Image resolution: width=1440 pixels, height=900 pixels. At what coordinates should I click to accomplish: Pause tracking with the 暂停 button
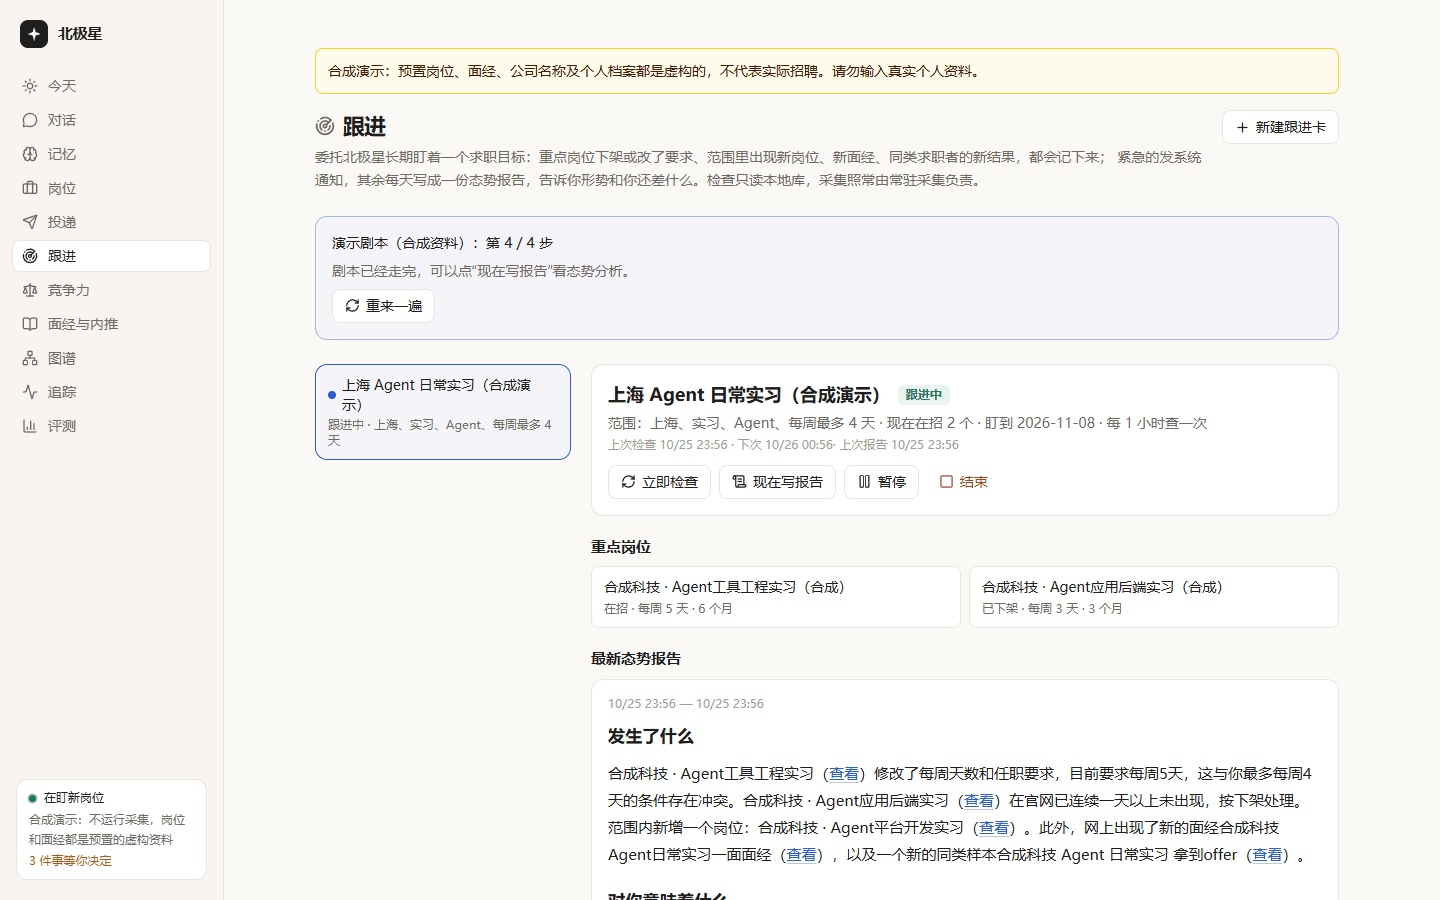click(881, 482)
